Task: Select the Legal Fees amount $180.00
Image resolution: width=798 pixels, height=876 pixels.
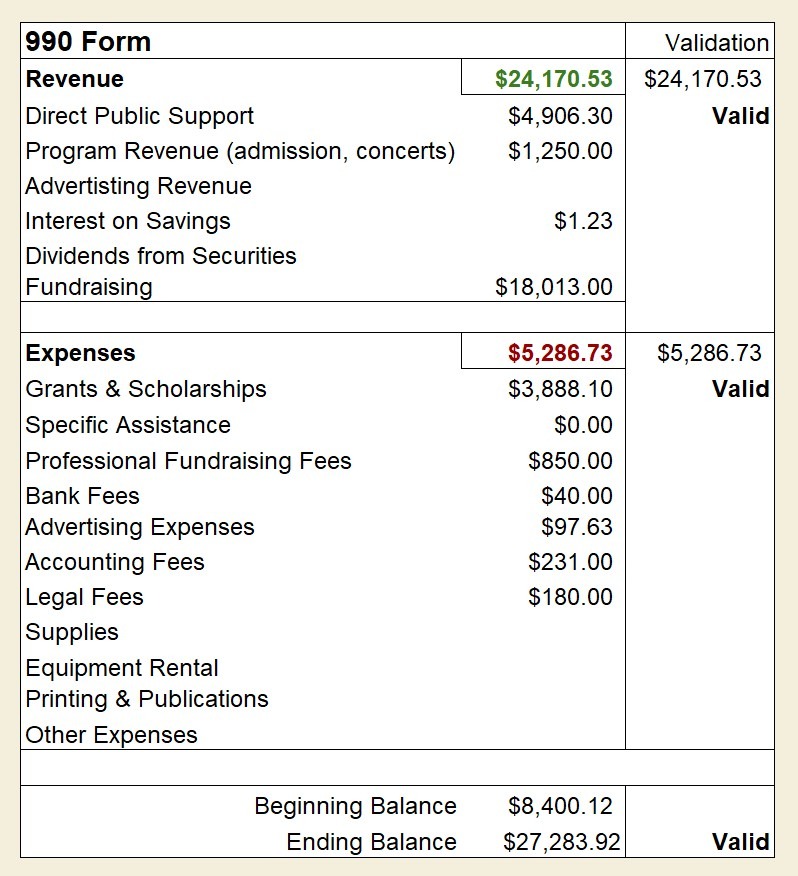Action: pos(570,597)
